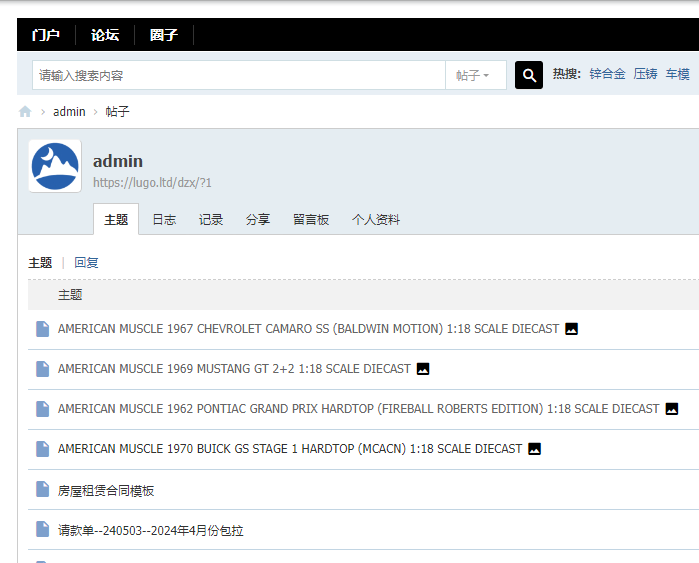Click document icon beside 房屋租赁合同模板

coord(42,490)
